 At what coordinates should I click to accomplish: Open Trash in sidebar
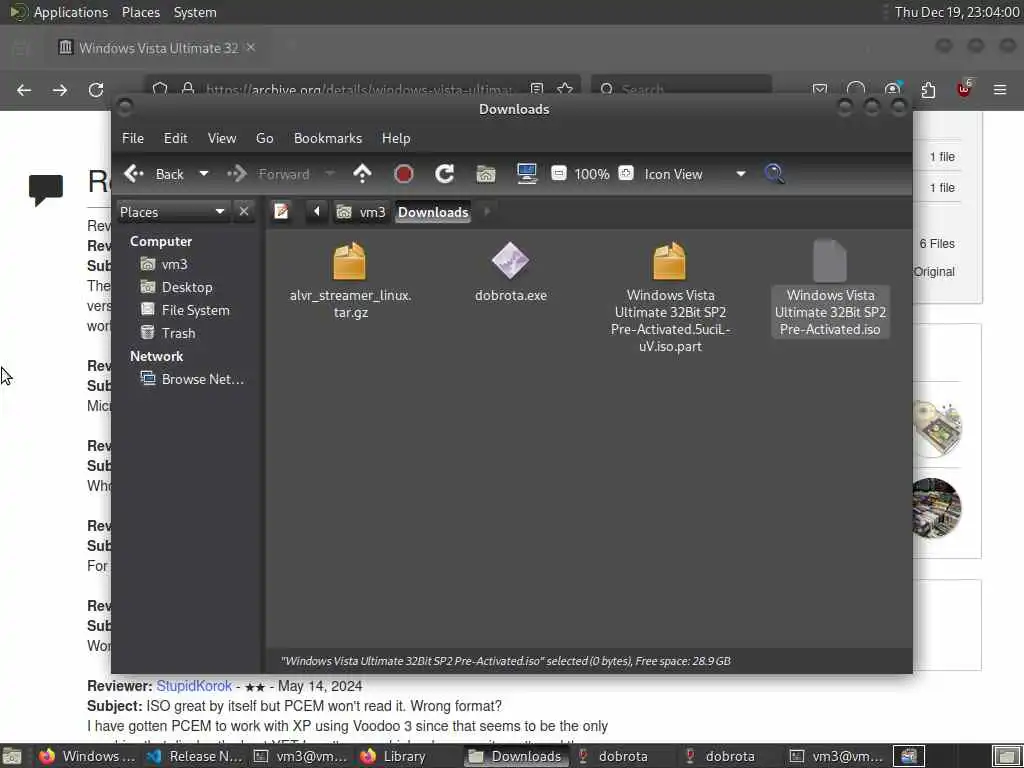point(168,333)
